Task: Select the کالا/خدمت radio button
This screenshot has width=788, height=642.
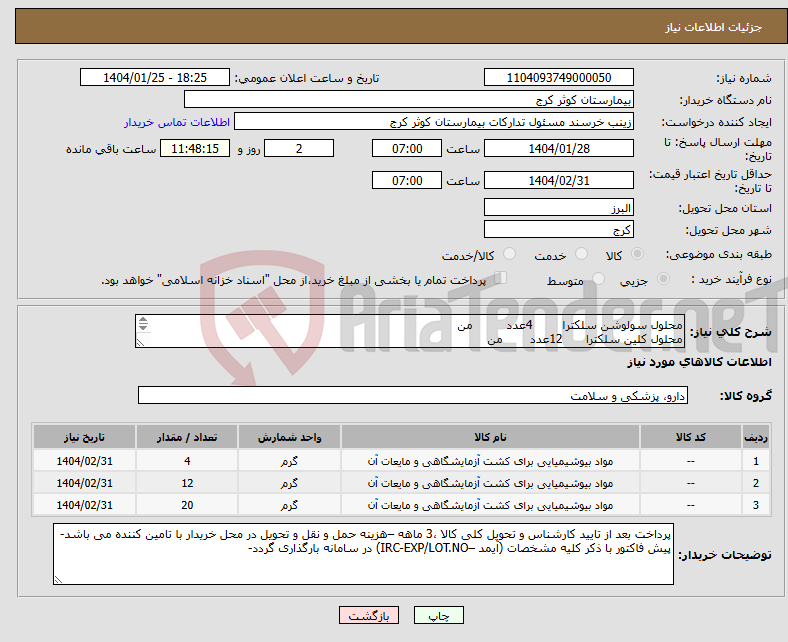Action: (509, 254)
